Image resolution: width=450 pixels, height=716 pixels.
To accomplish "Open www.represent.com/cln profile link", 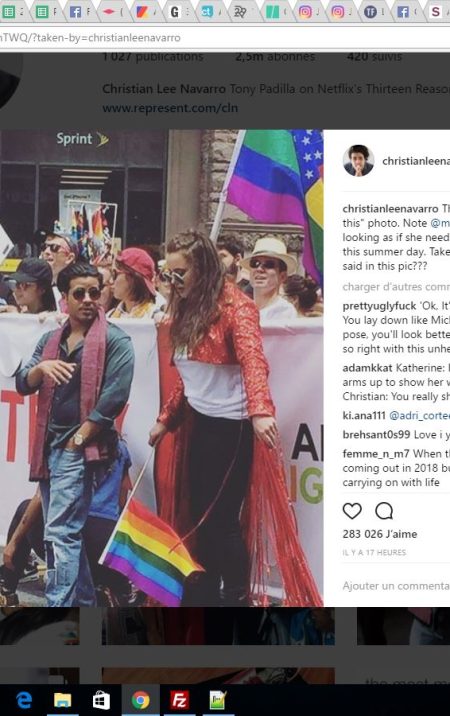I will pos(170,108).
